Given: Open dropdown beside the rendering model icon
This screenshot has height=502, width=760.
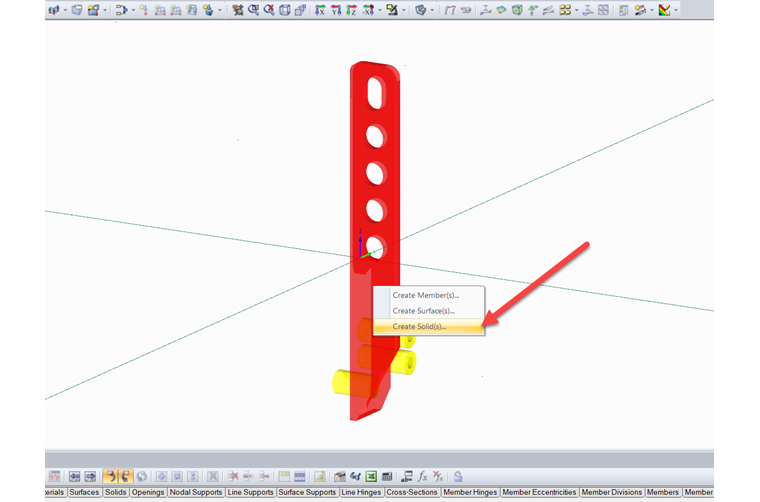Looking at the screenshot, I should pyautogui.click(x=432, y=10).
